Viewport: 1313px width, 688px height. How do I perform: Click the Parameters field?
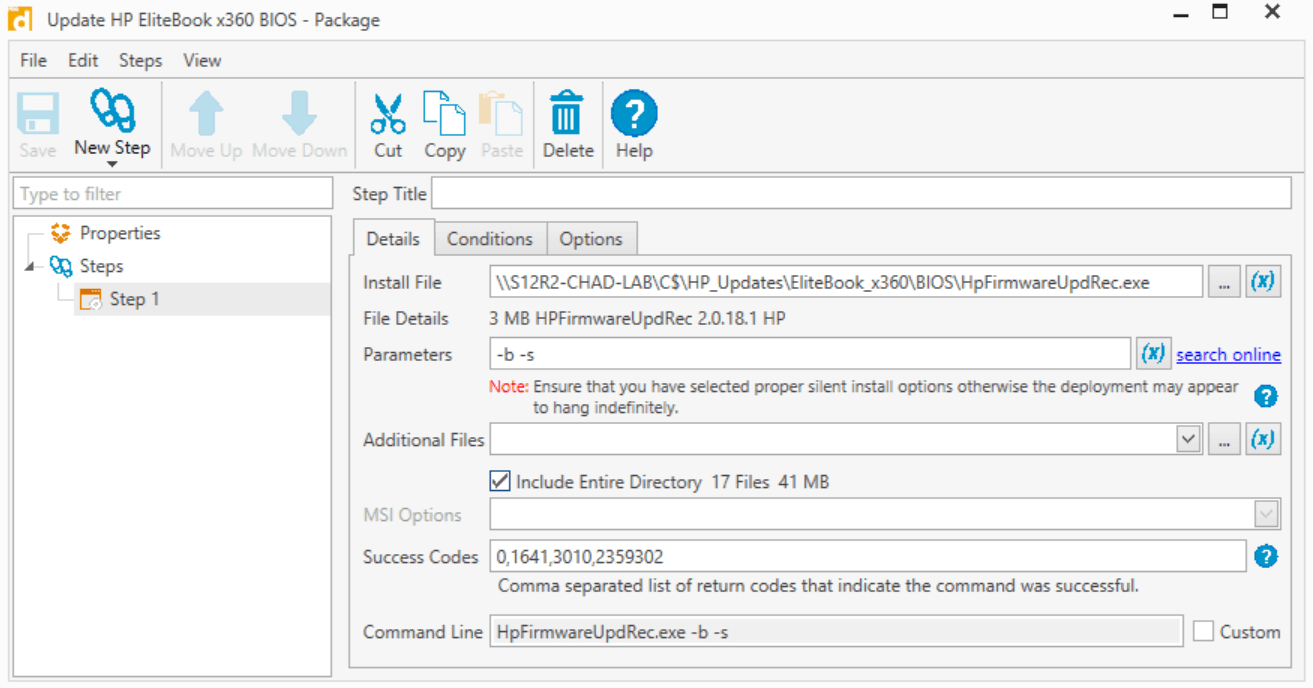point(810,354)
